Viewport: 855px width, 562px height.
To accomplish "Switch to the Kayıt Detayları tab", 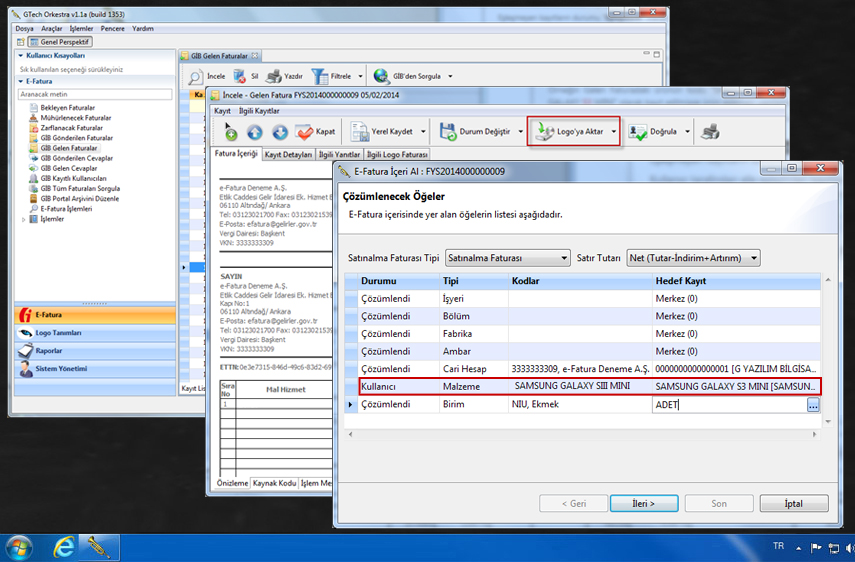I will click(289, 155).
